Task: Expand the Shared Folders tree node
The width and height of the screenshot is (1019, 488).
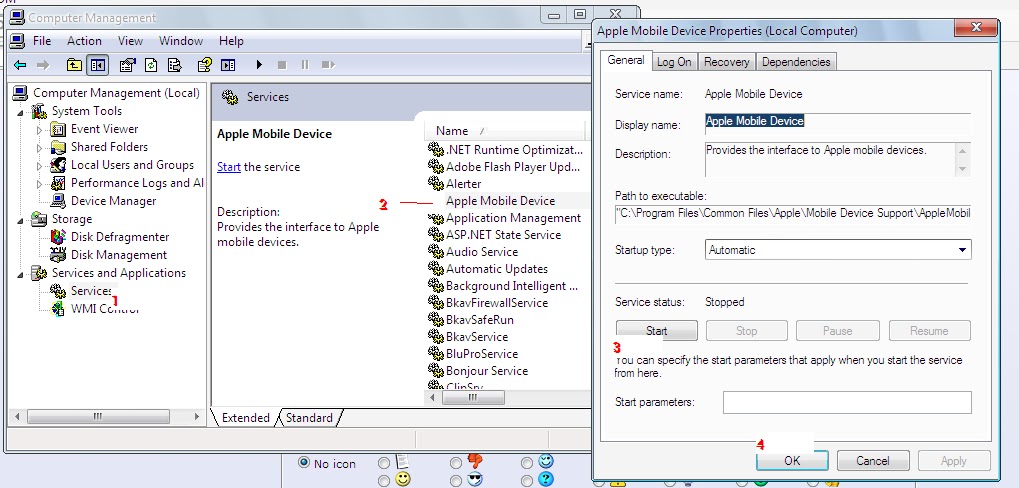Action: click(39, 148)
